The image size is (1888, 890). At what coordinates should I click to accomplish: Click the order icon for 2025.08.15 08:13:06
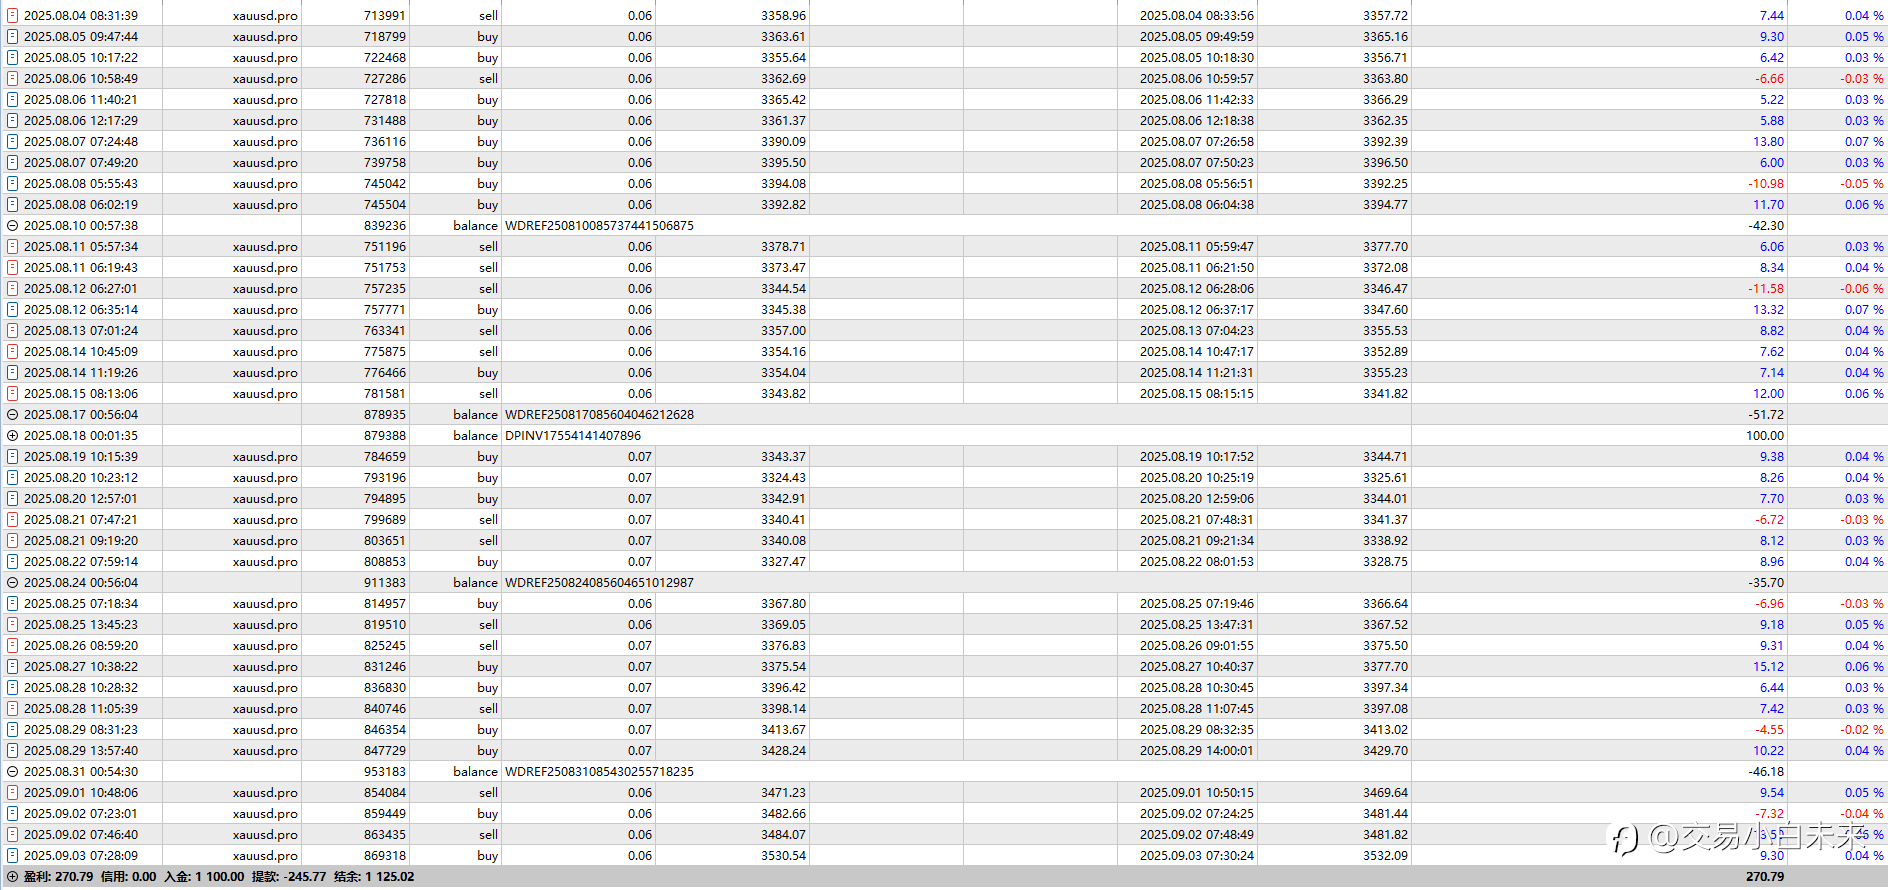click(x=13, y=393)
